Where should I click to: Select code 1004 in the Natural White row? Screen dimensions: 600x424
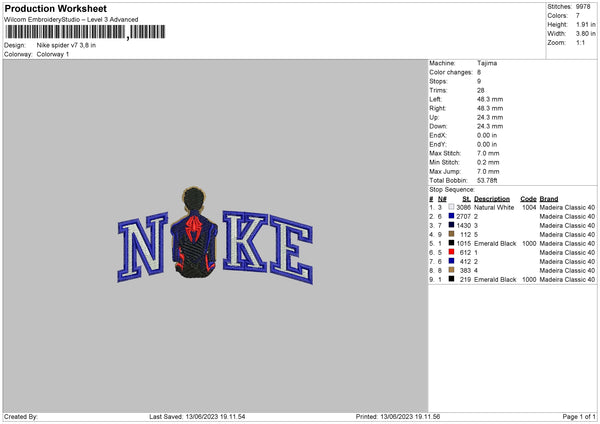pyautogui.click(x=529, y=207)
